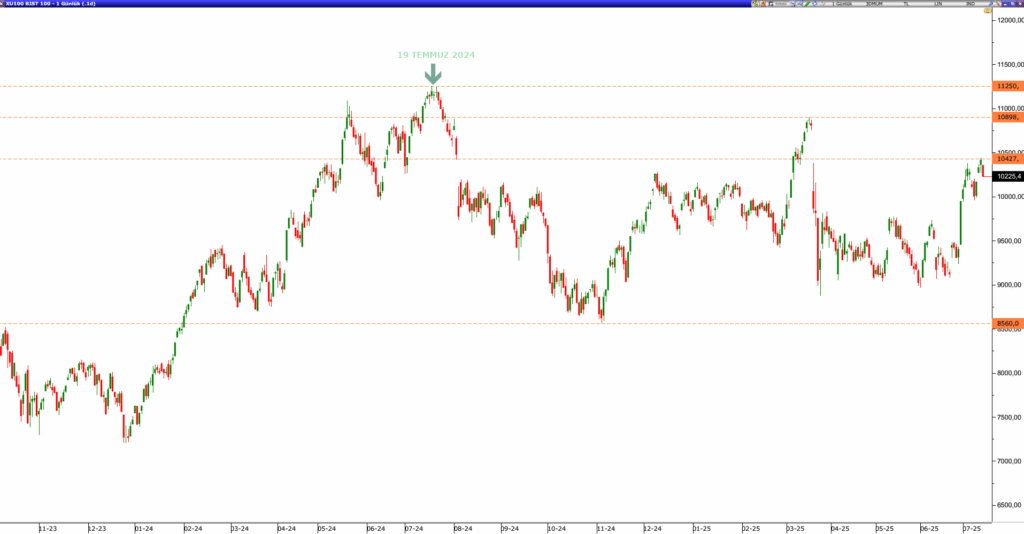Click the window menu icon left of XU100 title
This screenshot has height=534, width=1024.
(3, 3)
